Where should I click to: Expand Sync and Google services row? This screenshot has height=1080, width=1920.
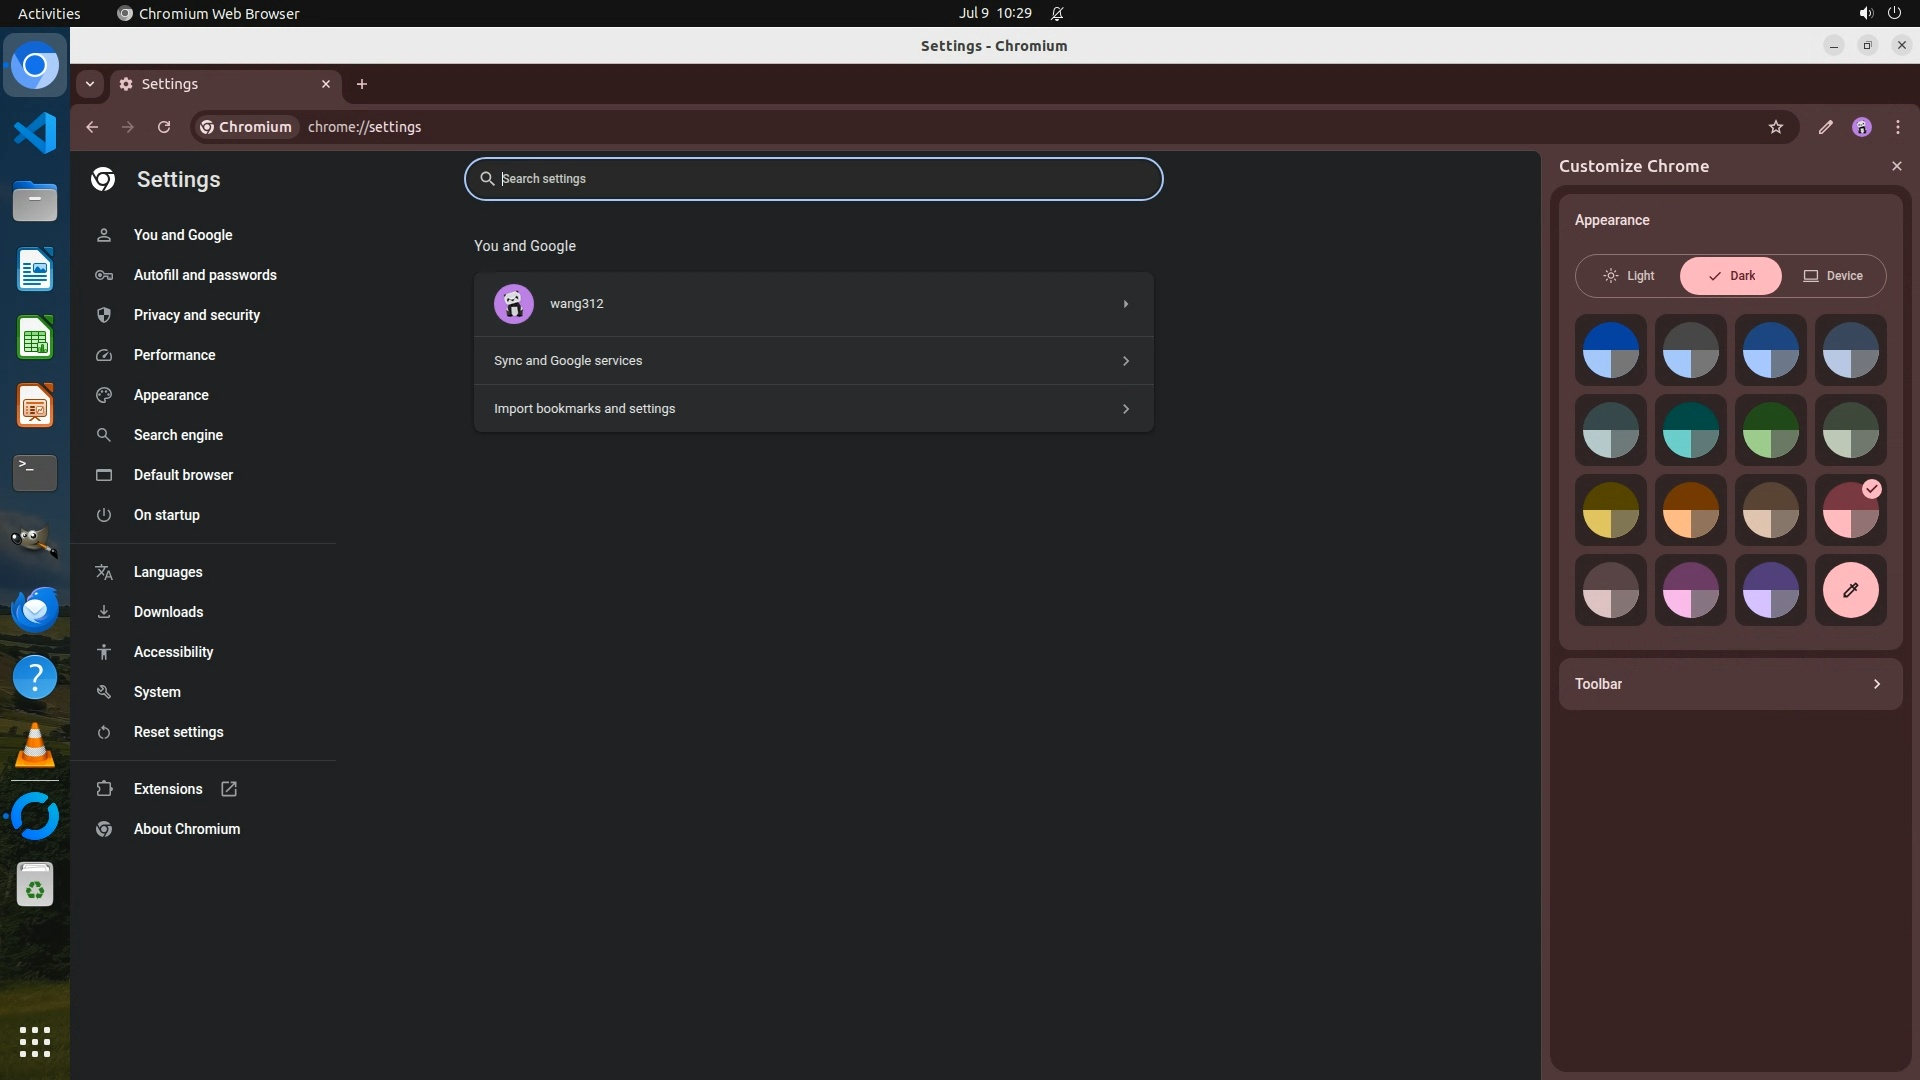point(813,361)
